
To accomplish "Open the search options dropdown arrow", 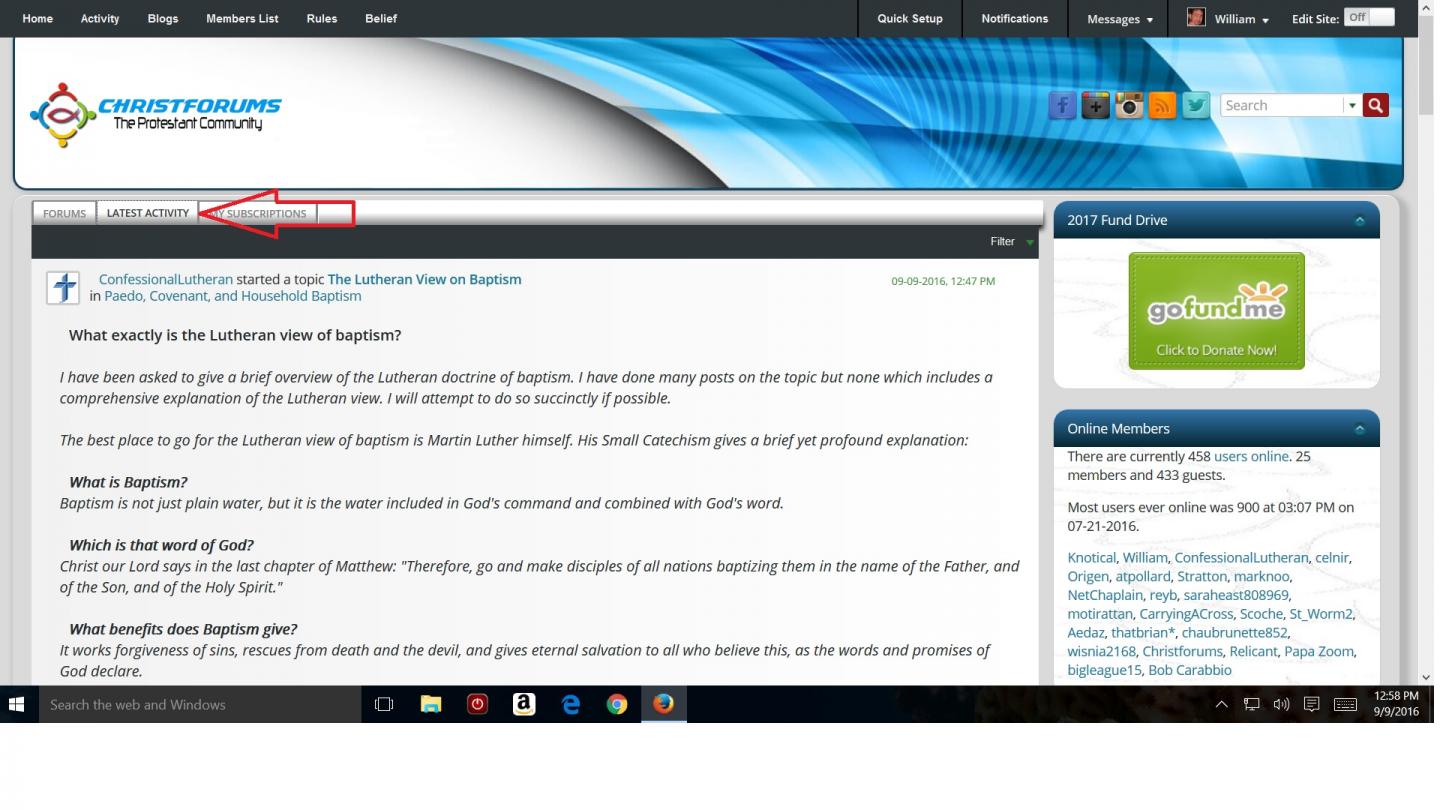I will pos(1352,105).
